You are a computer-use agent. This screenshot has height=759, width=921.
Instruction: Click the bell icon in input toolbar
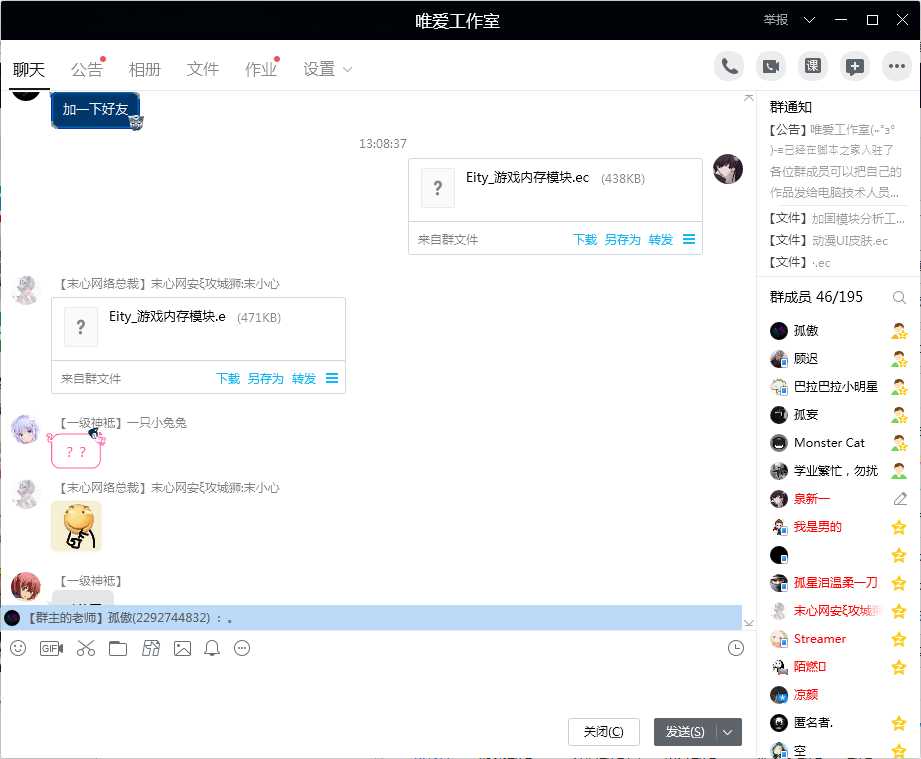pyautogui.click(x=212, y=648)
